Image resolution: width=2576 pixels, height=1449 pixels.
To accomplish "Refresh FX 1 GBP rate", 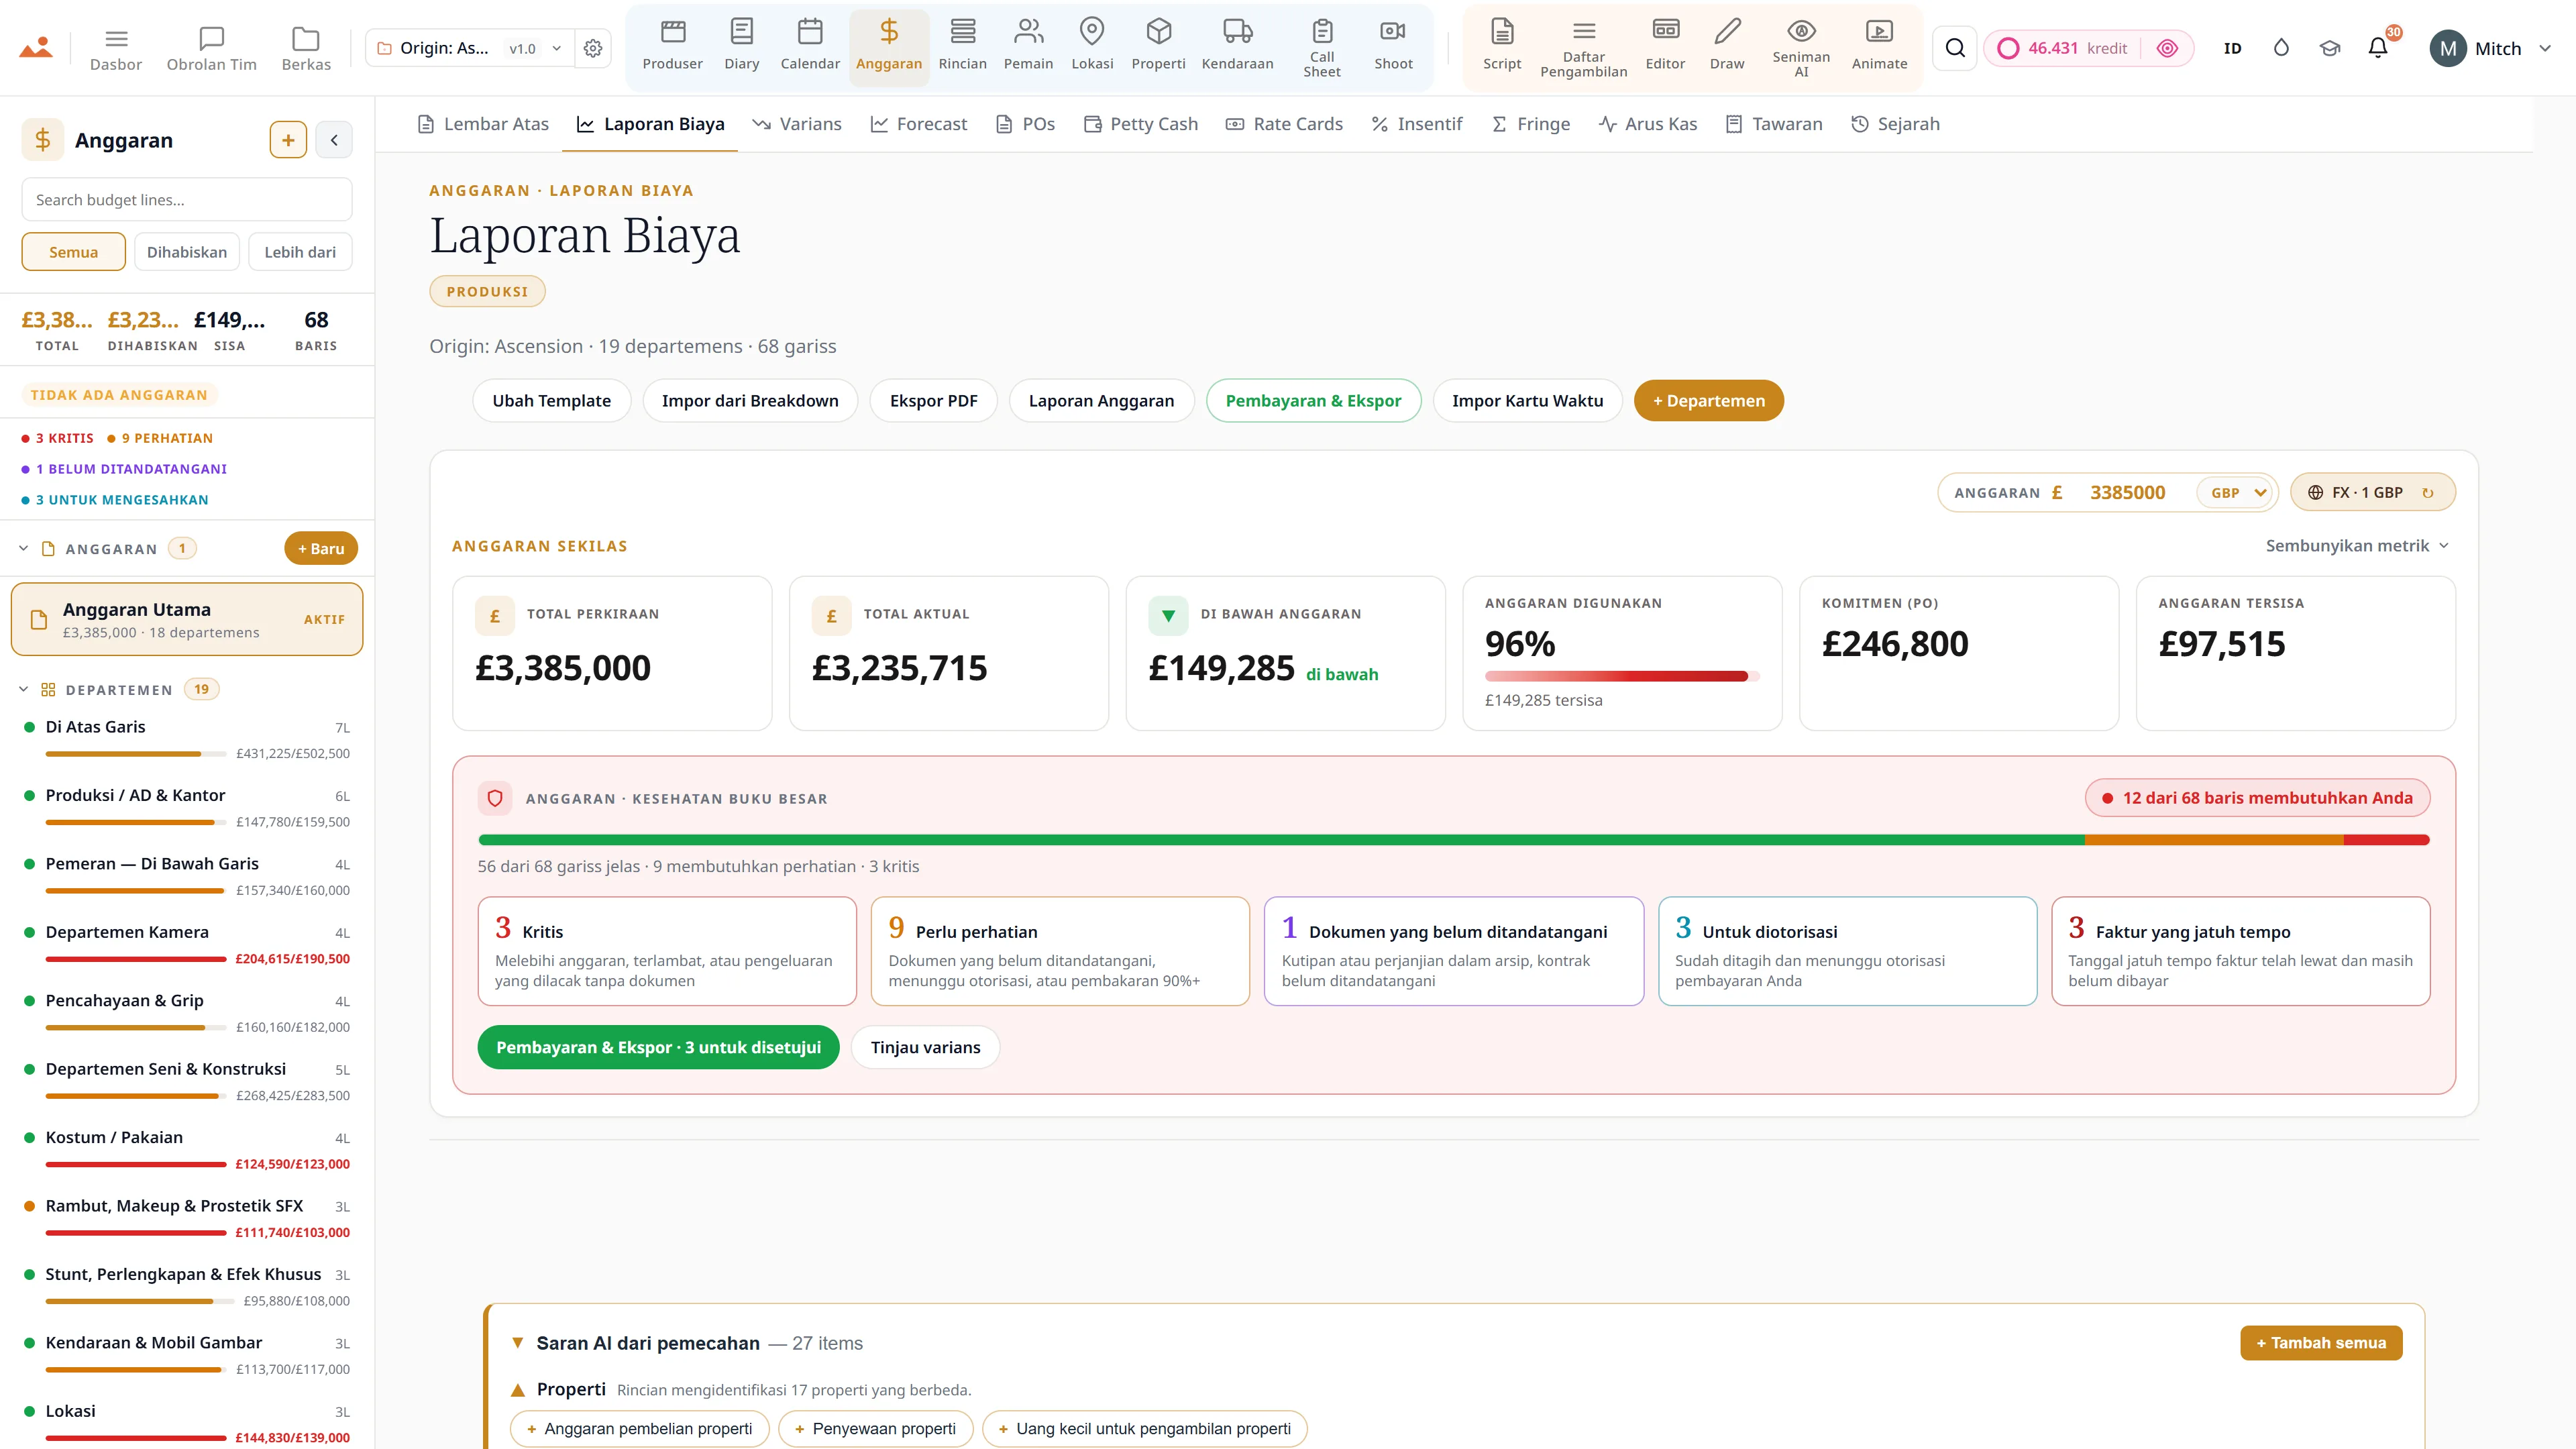I will click(2427, 492).
